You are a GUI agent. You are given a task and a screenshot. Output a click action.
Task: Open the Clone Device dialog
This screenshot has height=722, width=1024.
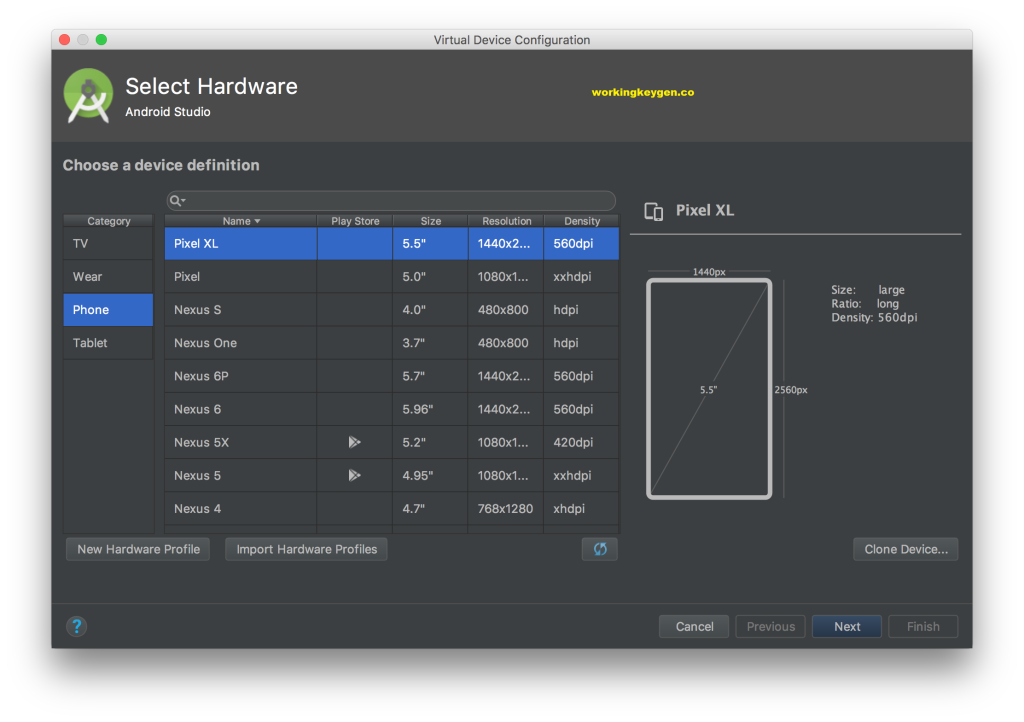click(905, 548)
